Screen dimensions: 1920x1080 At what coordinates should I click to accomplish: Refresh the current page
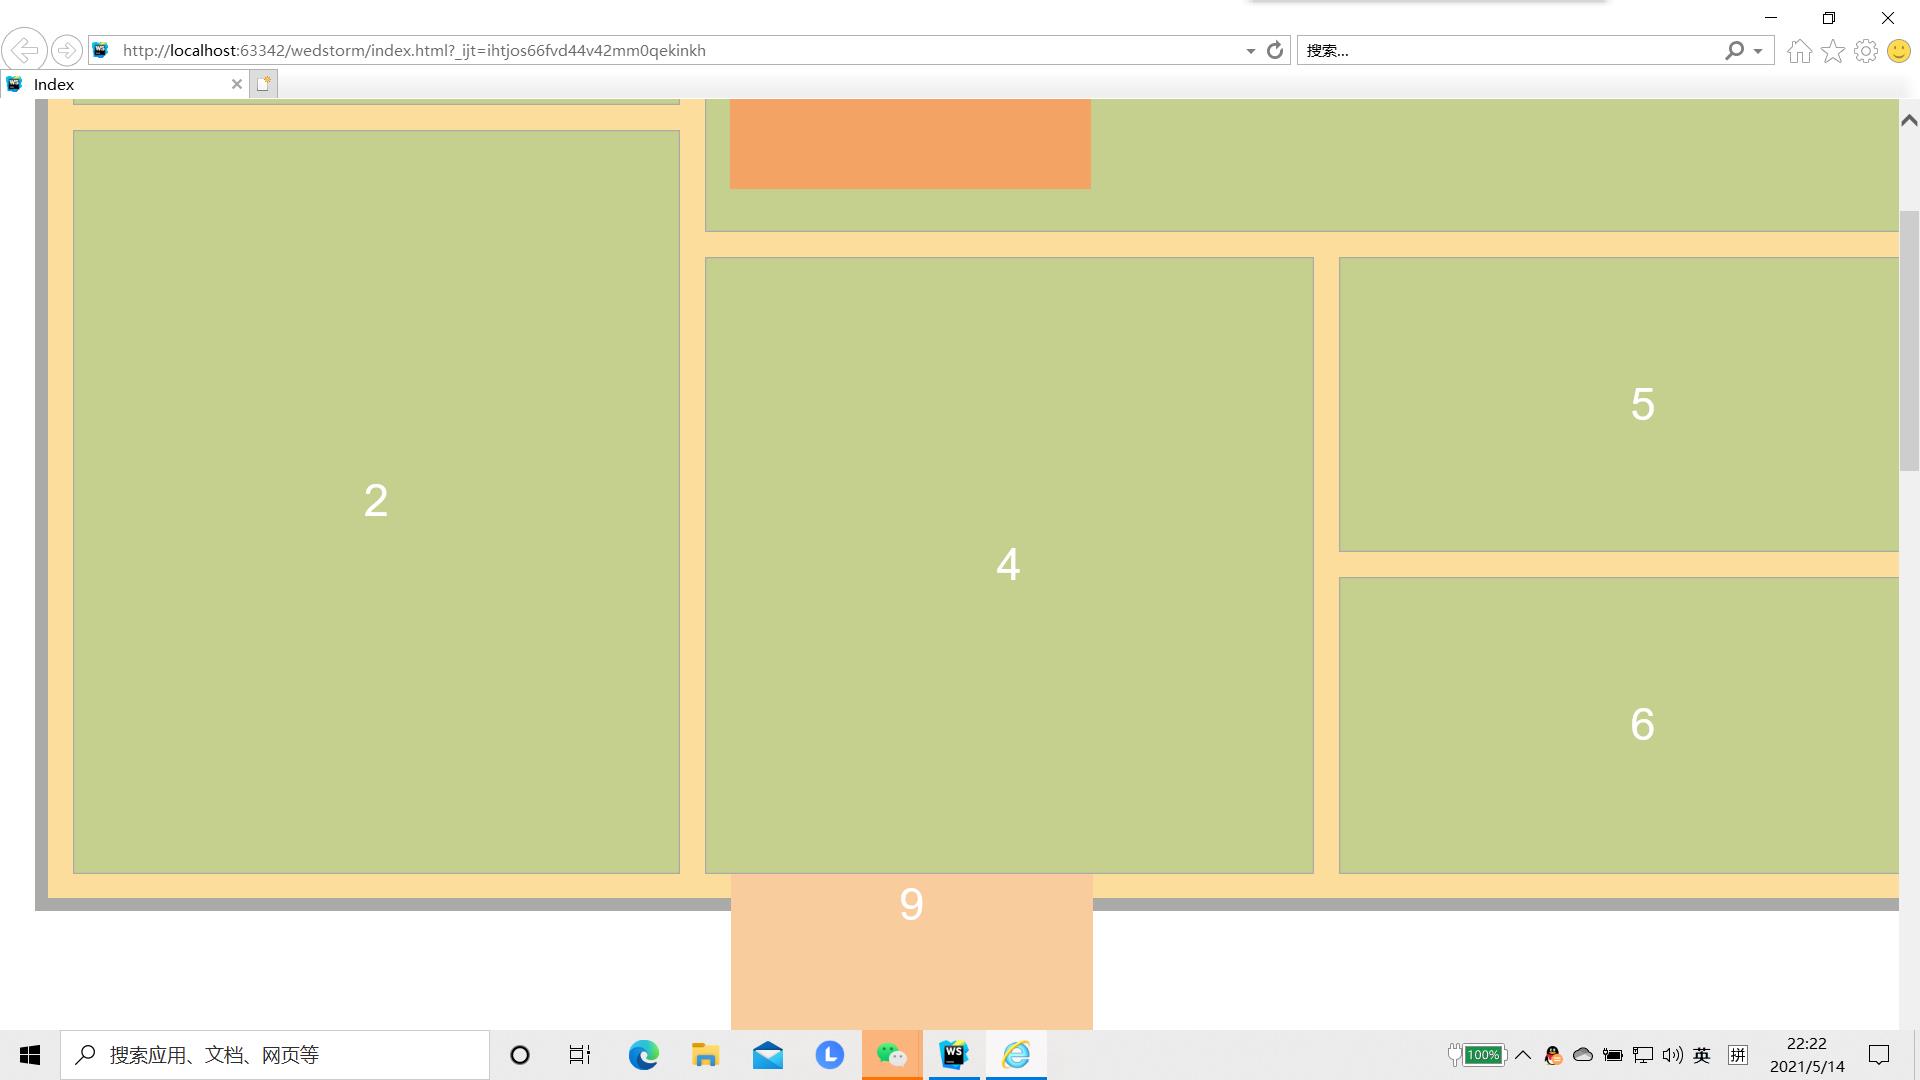1275,50
